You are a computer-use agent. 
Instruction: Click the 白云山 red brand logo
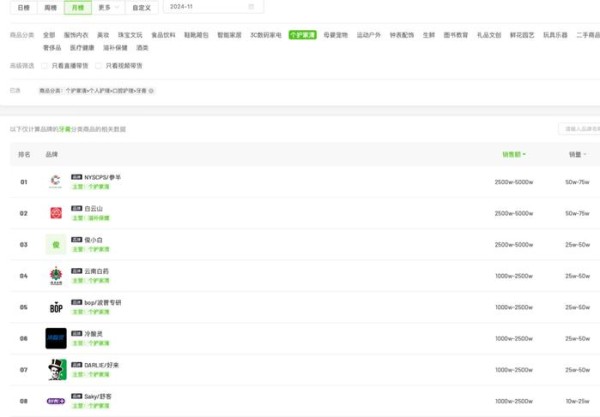(x=56, y=213)
